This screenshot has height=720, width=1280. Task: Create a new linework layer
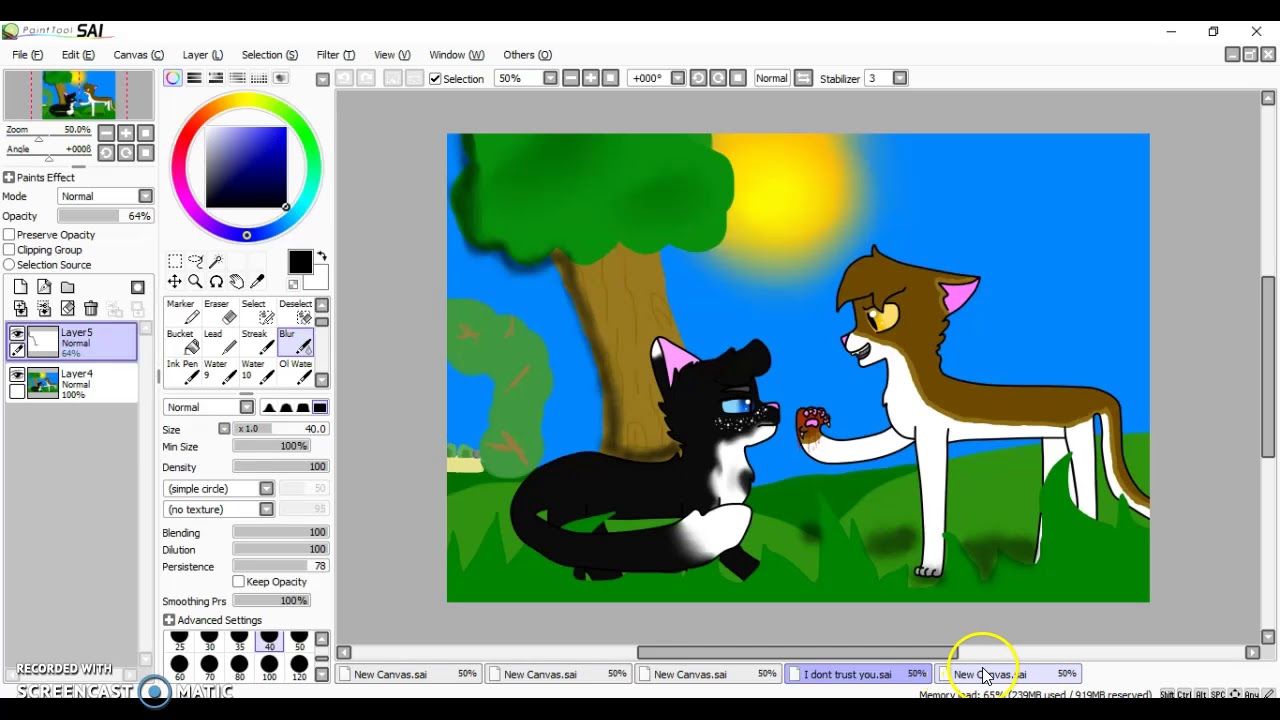(44, 287)
